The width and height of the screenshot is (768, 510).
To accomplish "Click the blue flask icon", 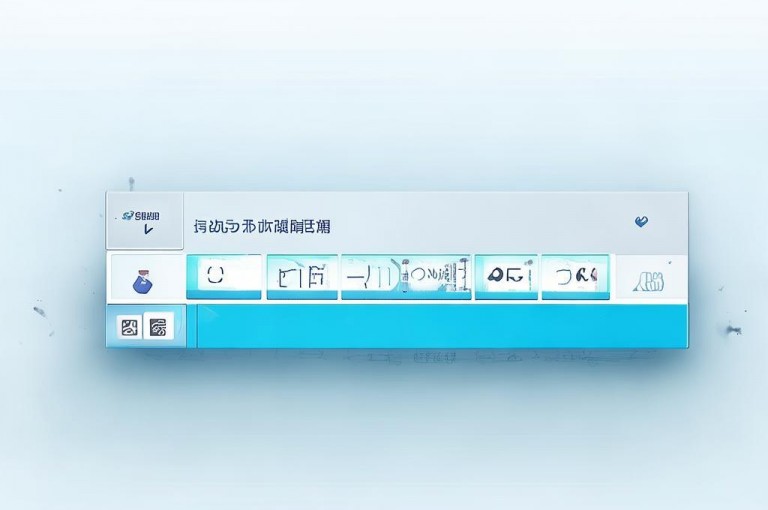I will 143,282.
